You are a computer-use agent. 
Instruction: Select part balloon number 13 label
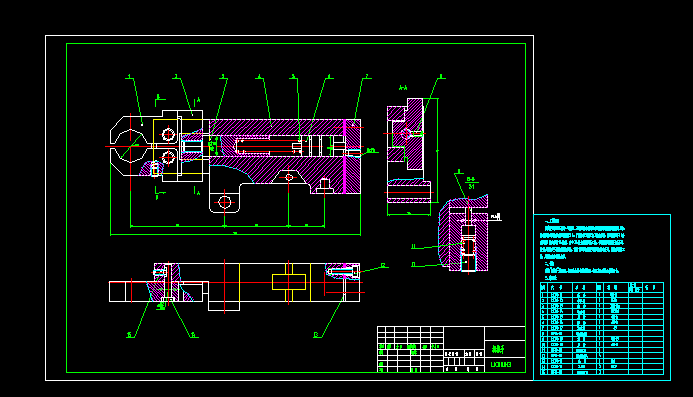point(316,335)
